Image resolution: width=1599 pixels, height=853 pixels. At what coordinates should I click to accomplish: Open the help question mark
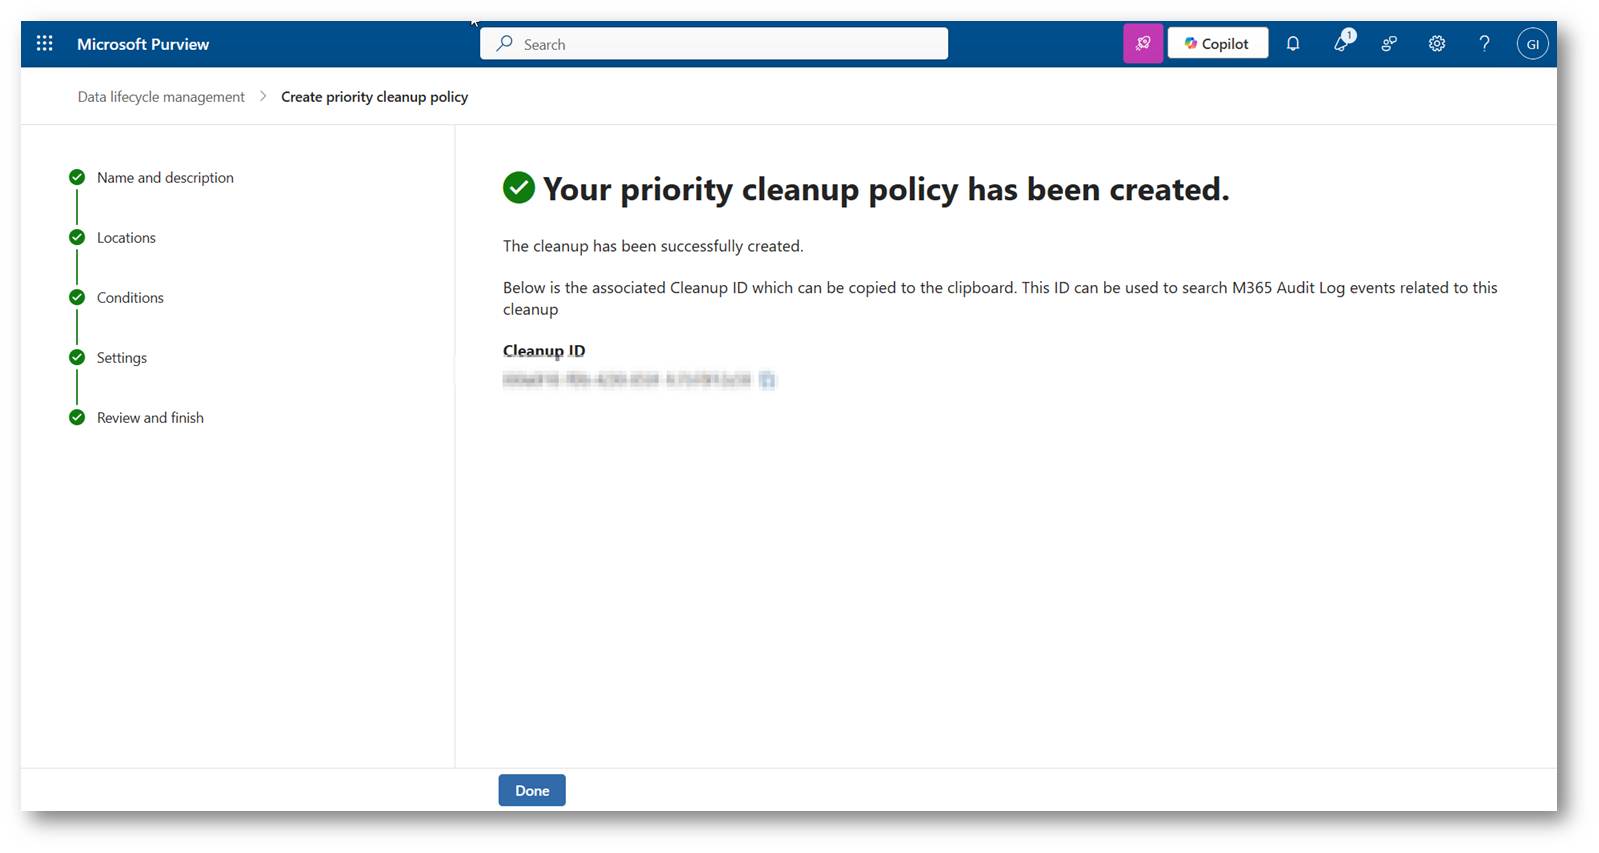(x=1484, y=44)
